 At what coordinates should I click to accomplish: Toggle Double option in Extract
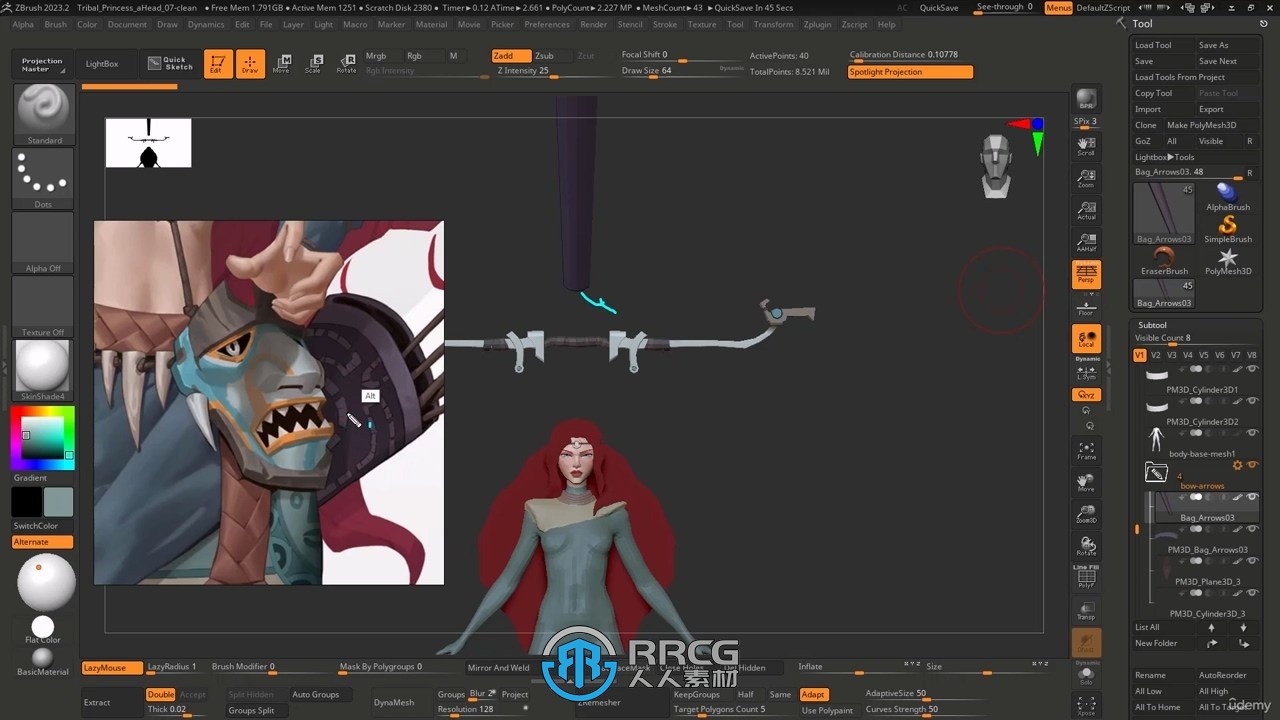(161, 694)
